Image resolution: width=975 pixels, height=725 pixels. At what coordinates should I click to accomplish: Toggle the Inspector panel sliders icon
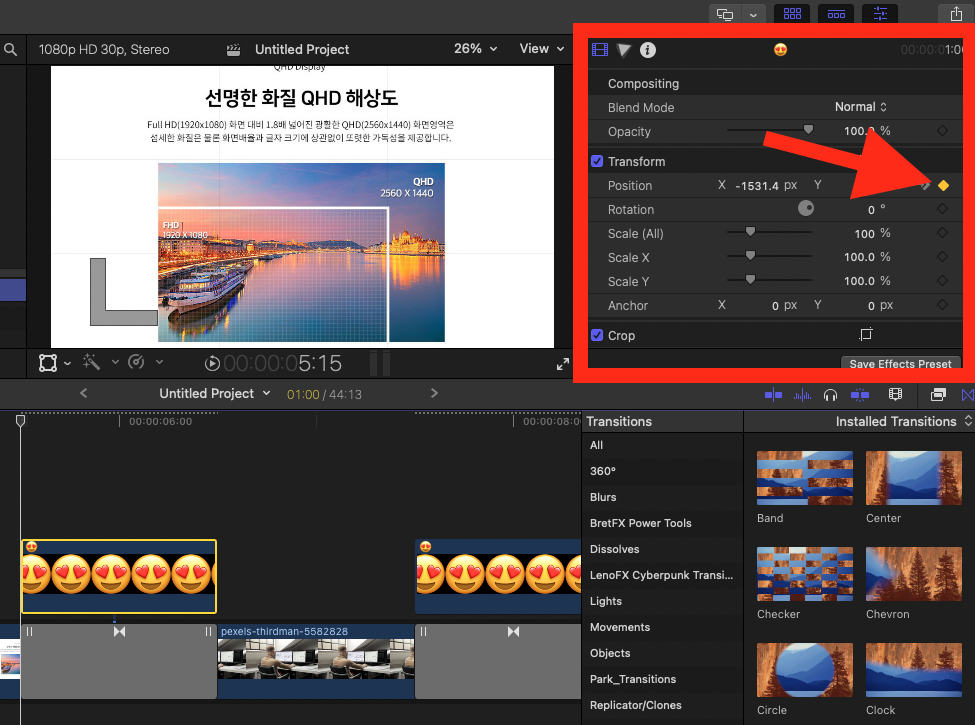click(880, 14)
